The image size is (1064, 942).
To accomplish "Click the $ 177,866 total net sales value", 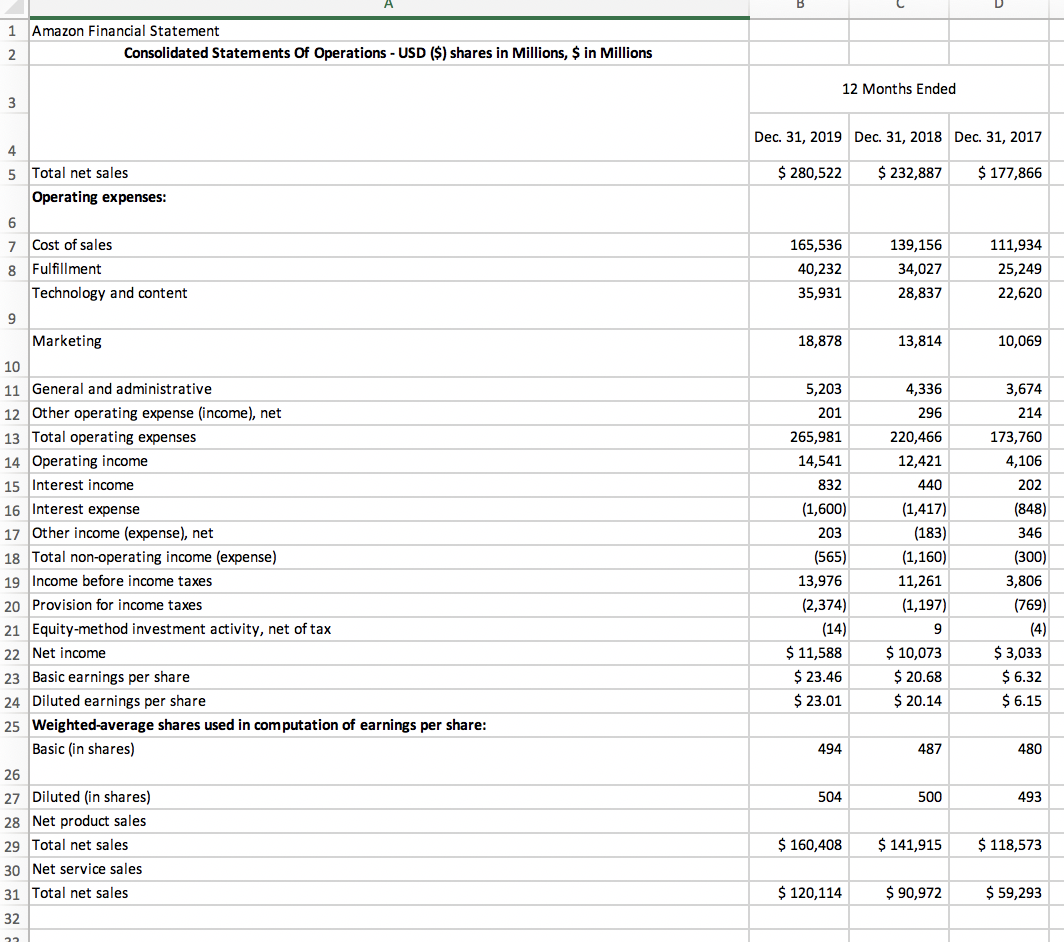I will click(x=1010, y=173).
